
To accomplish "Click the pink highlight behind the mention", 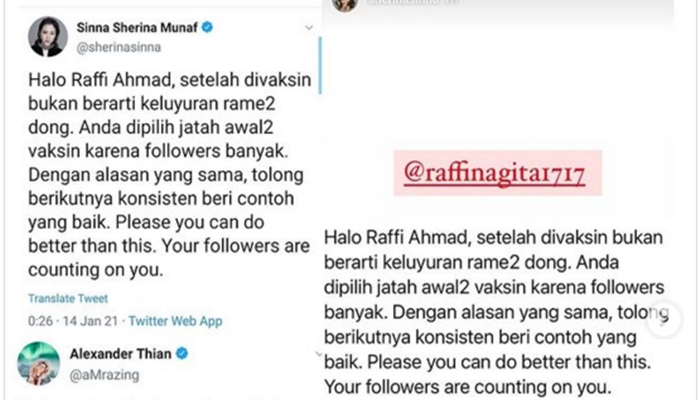I will pos(498,173).
